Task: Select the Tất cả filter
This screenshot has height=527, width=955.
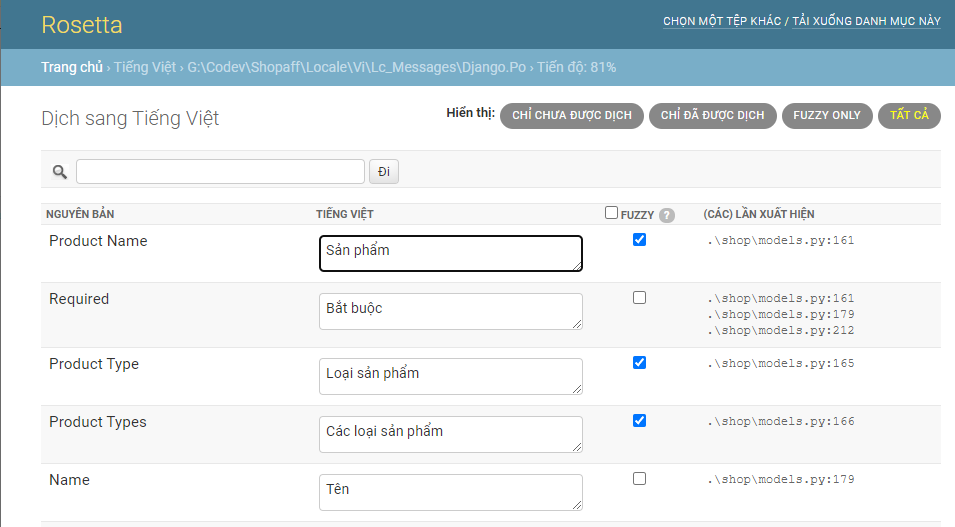Action: [909, 116]
